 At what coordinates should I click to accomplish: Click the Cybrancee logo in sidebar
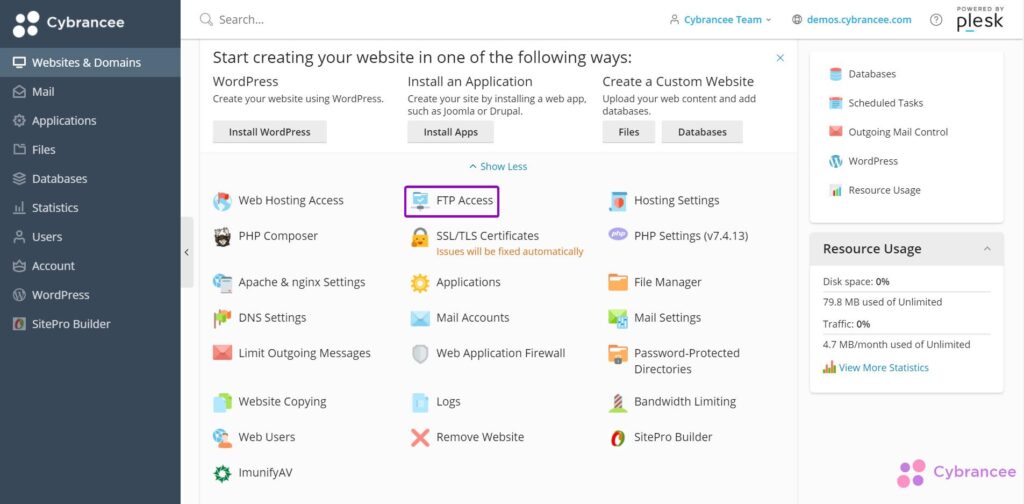[x=69, y=24]
